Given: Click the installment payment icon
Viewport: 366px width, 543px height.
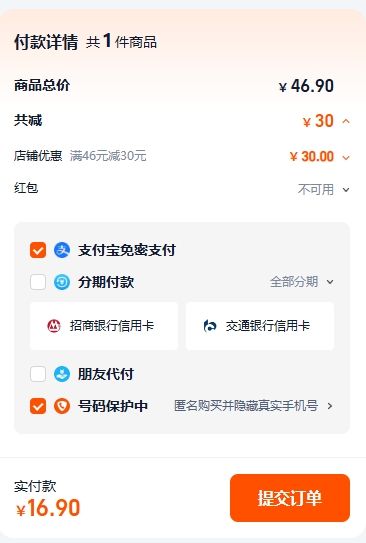Looking at the screenshot, I should (62, 282).
